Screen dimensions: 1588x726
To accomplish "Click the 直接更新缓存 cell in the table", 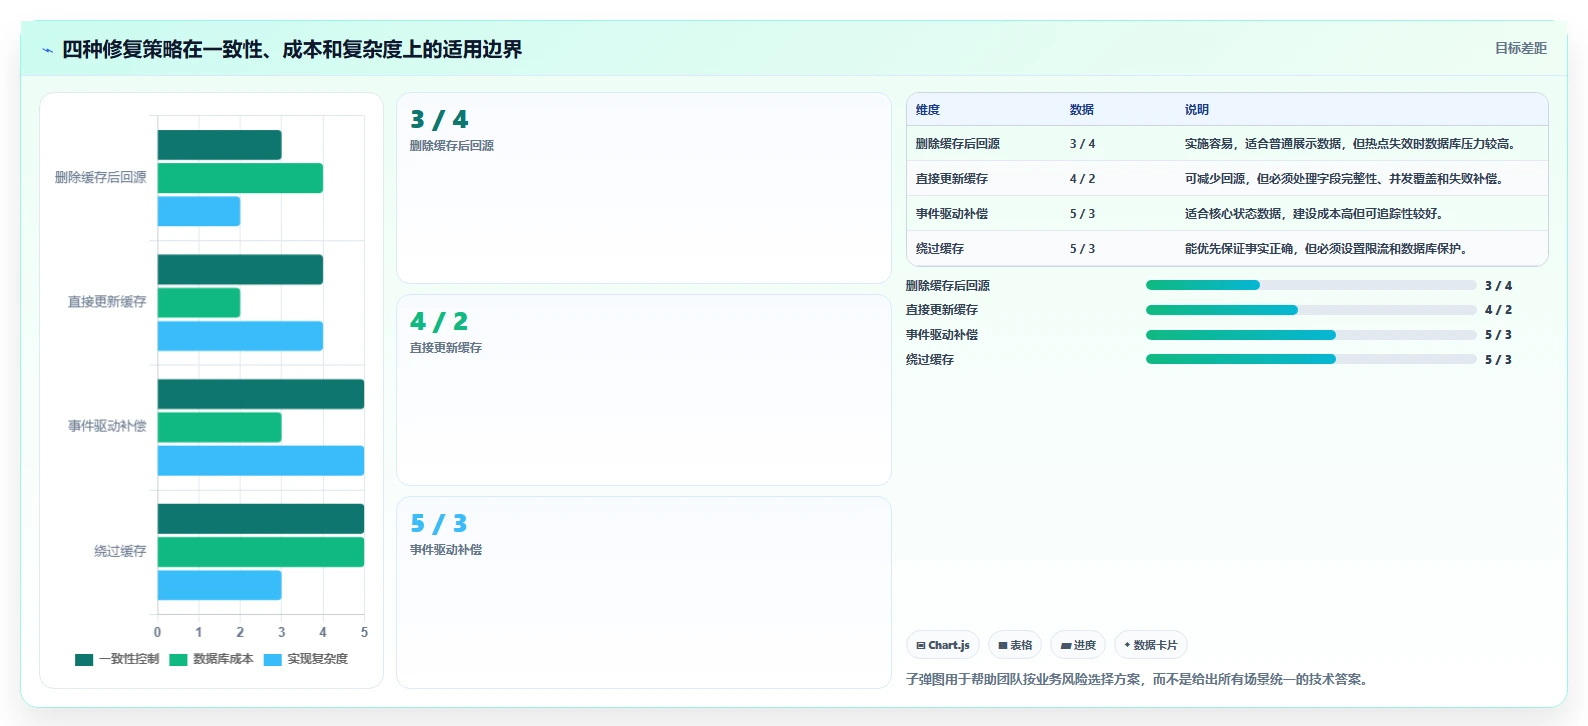I will coord(952,179).
